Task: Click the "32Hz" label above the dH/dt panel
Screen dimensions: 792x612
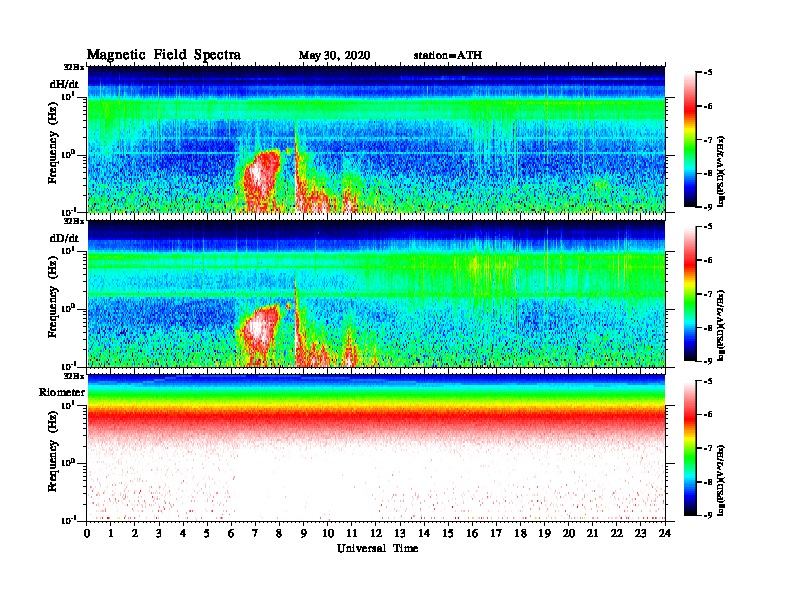Action: (74, 67)
